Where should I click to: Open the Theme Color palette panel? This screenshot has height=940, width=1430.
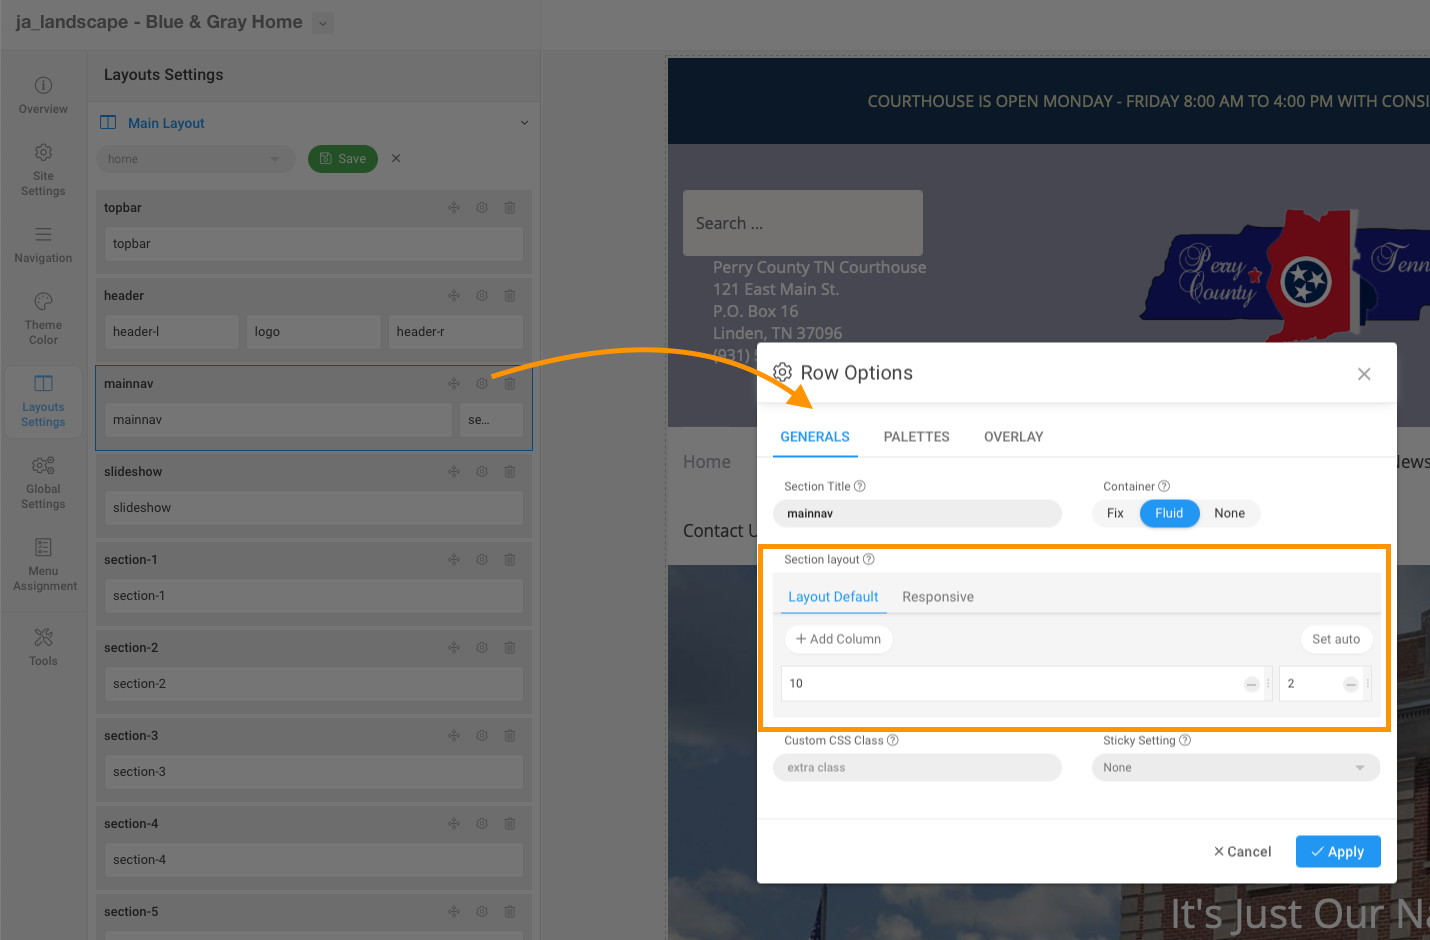coord(43,317)
